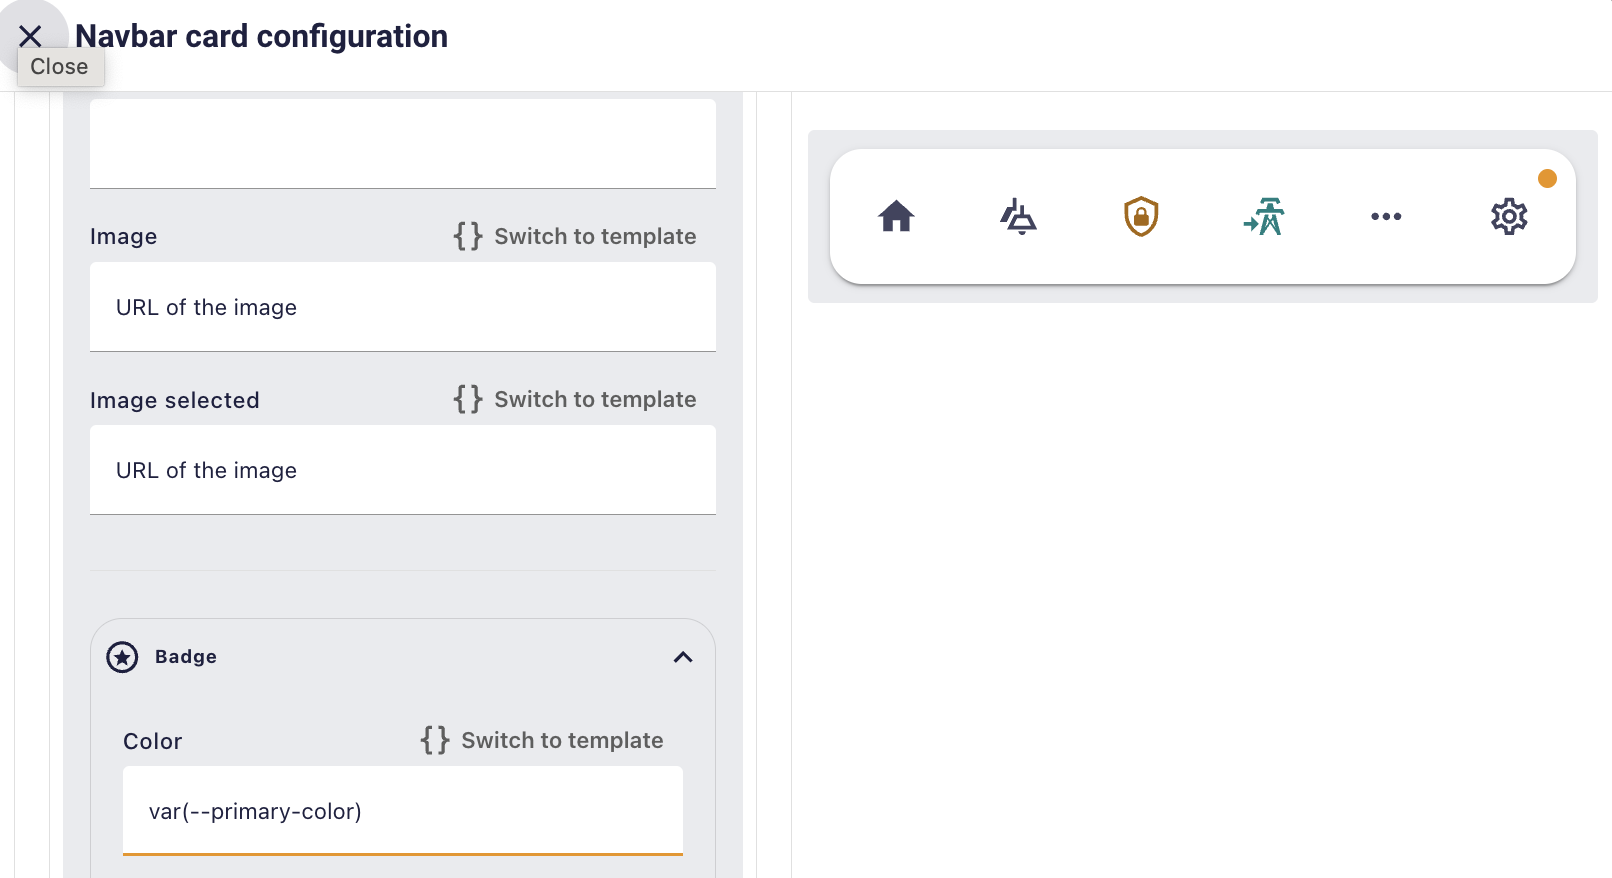Select the shield lock security icon
The image size is (1612, 878).
point(1141,216)
